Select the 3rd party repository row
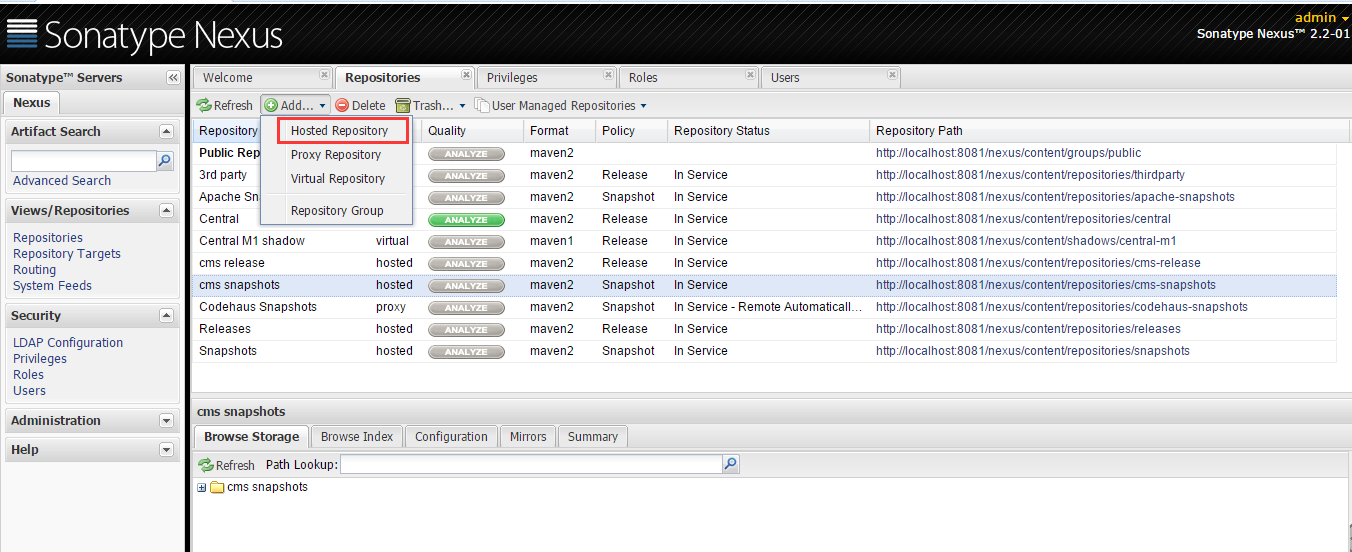 [x=764, y=175]
